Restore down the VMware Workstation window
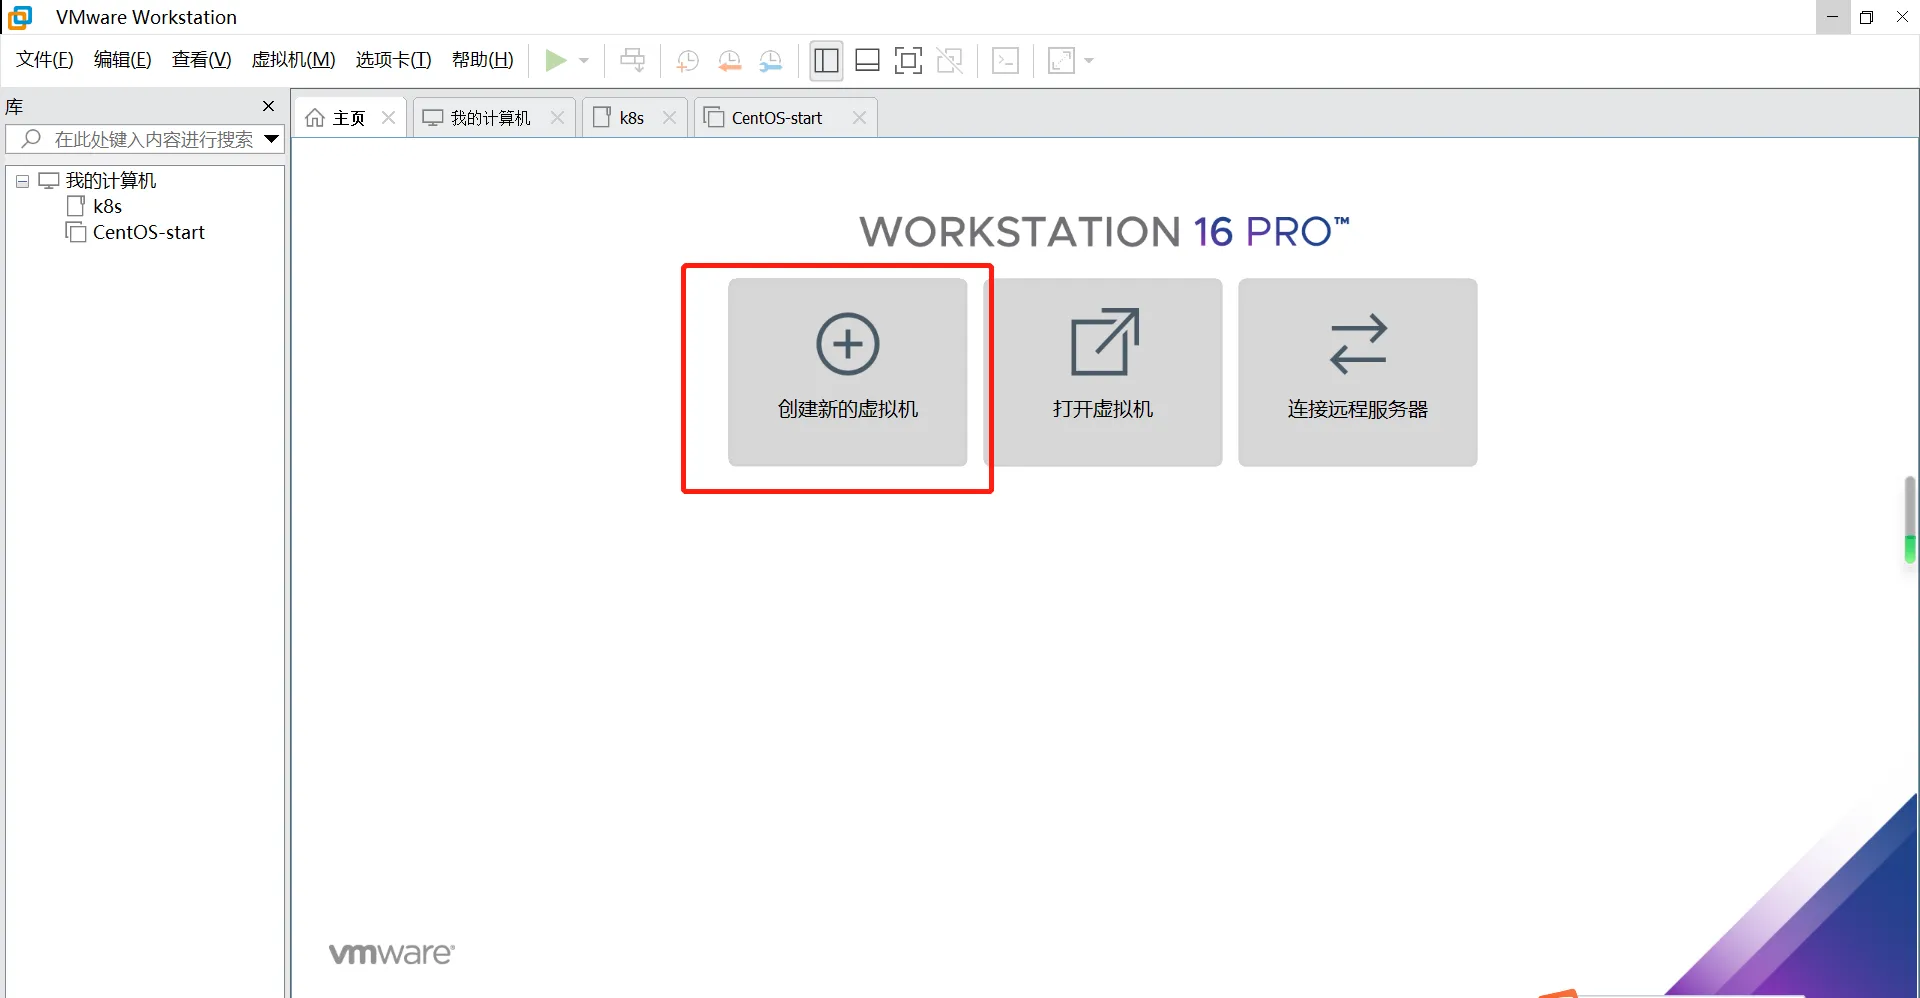Image resolution: width=1920 pixels, height=998 pixels. coord(1866,17)
